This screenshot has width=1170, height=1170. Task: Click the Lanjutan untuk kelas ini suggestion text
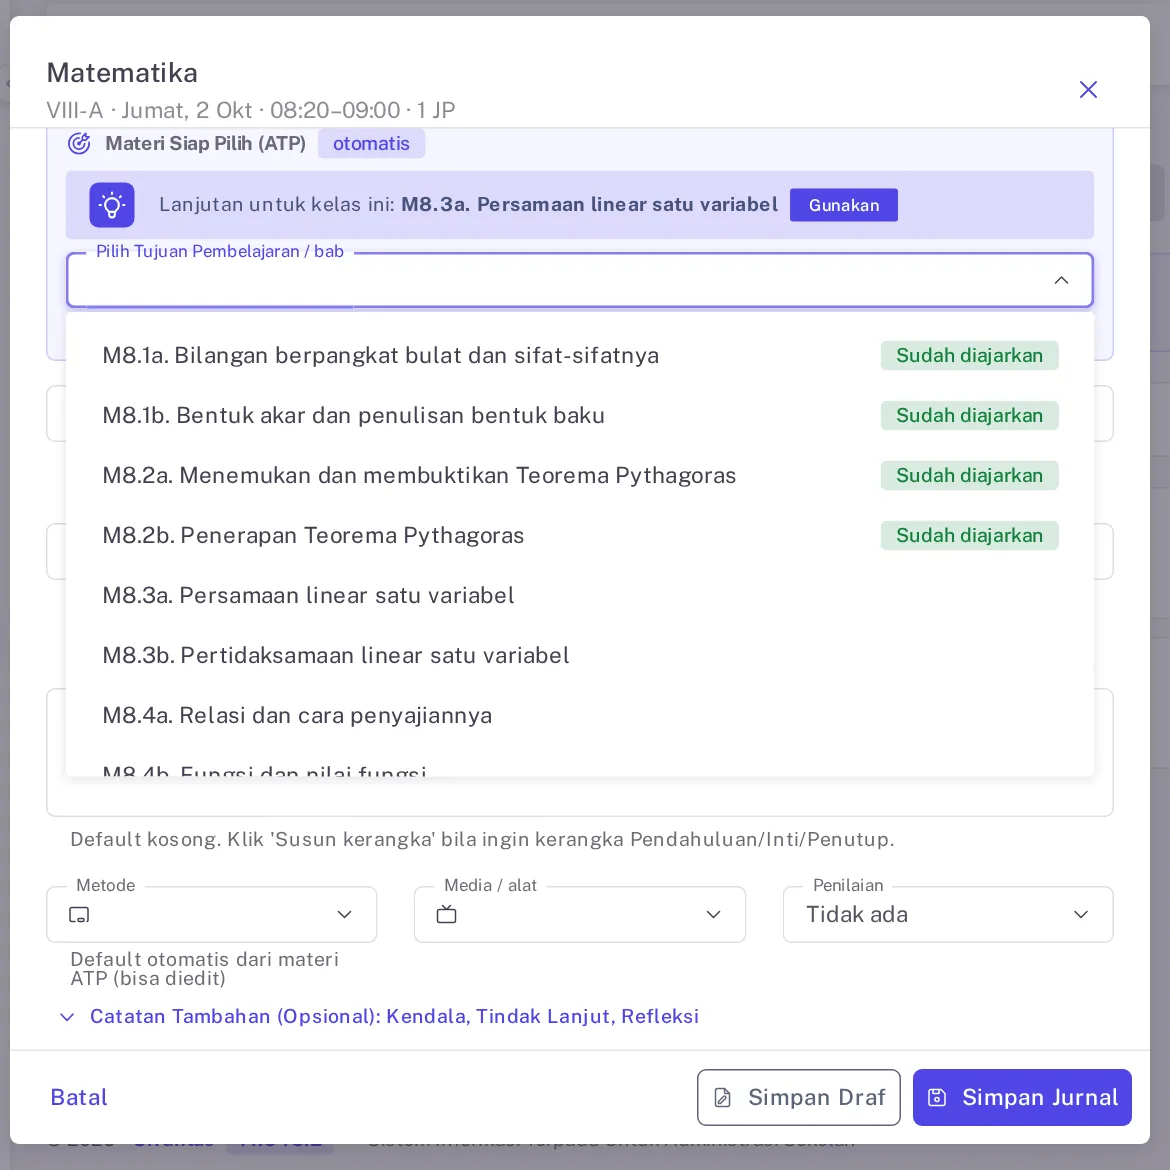[x=468, y=204]
